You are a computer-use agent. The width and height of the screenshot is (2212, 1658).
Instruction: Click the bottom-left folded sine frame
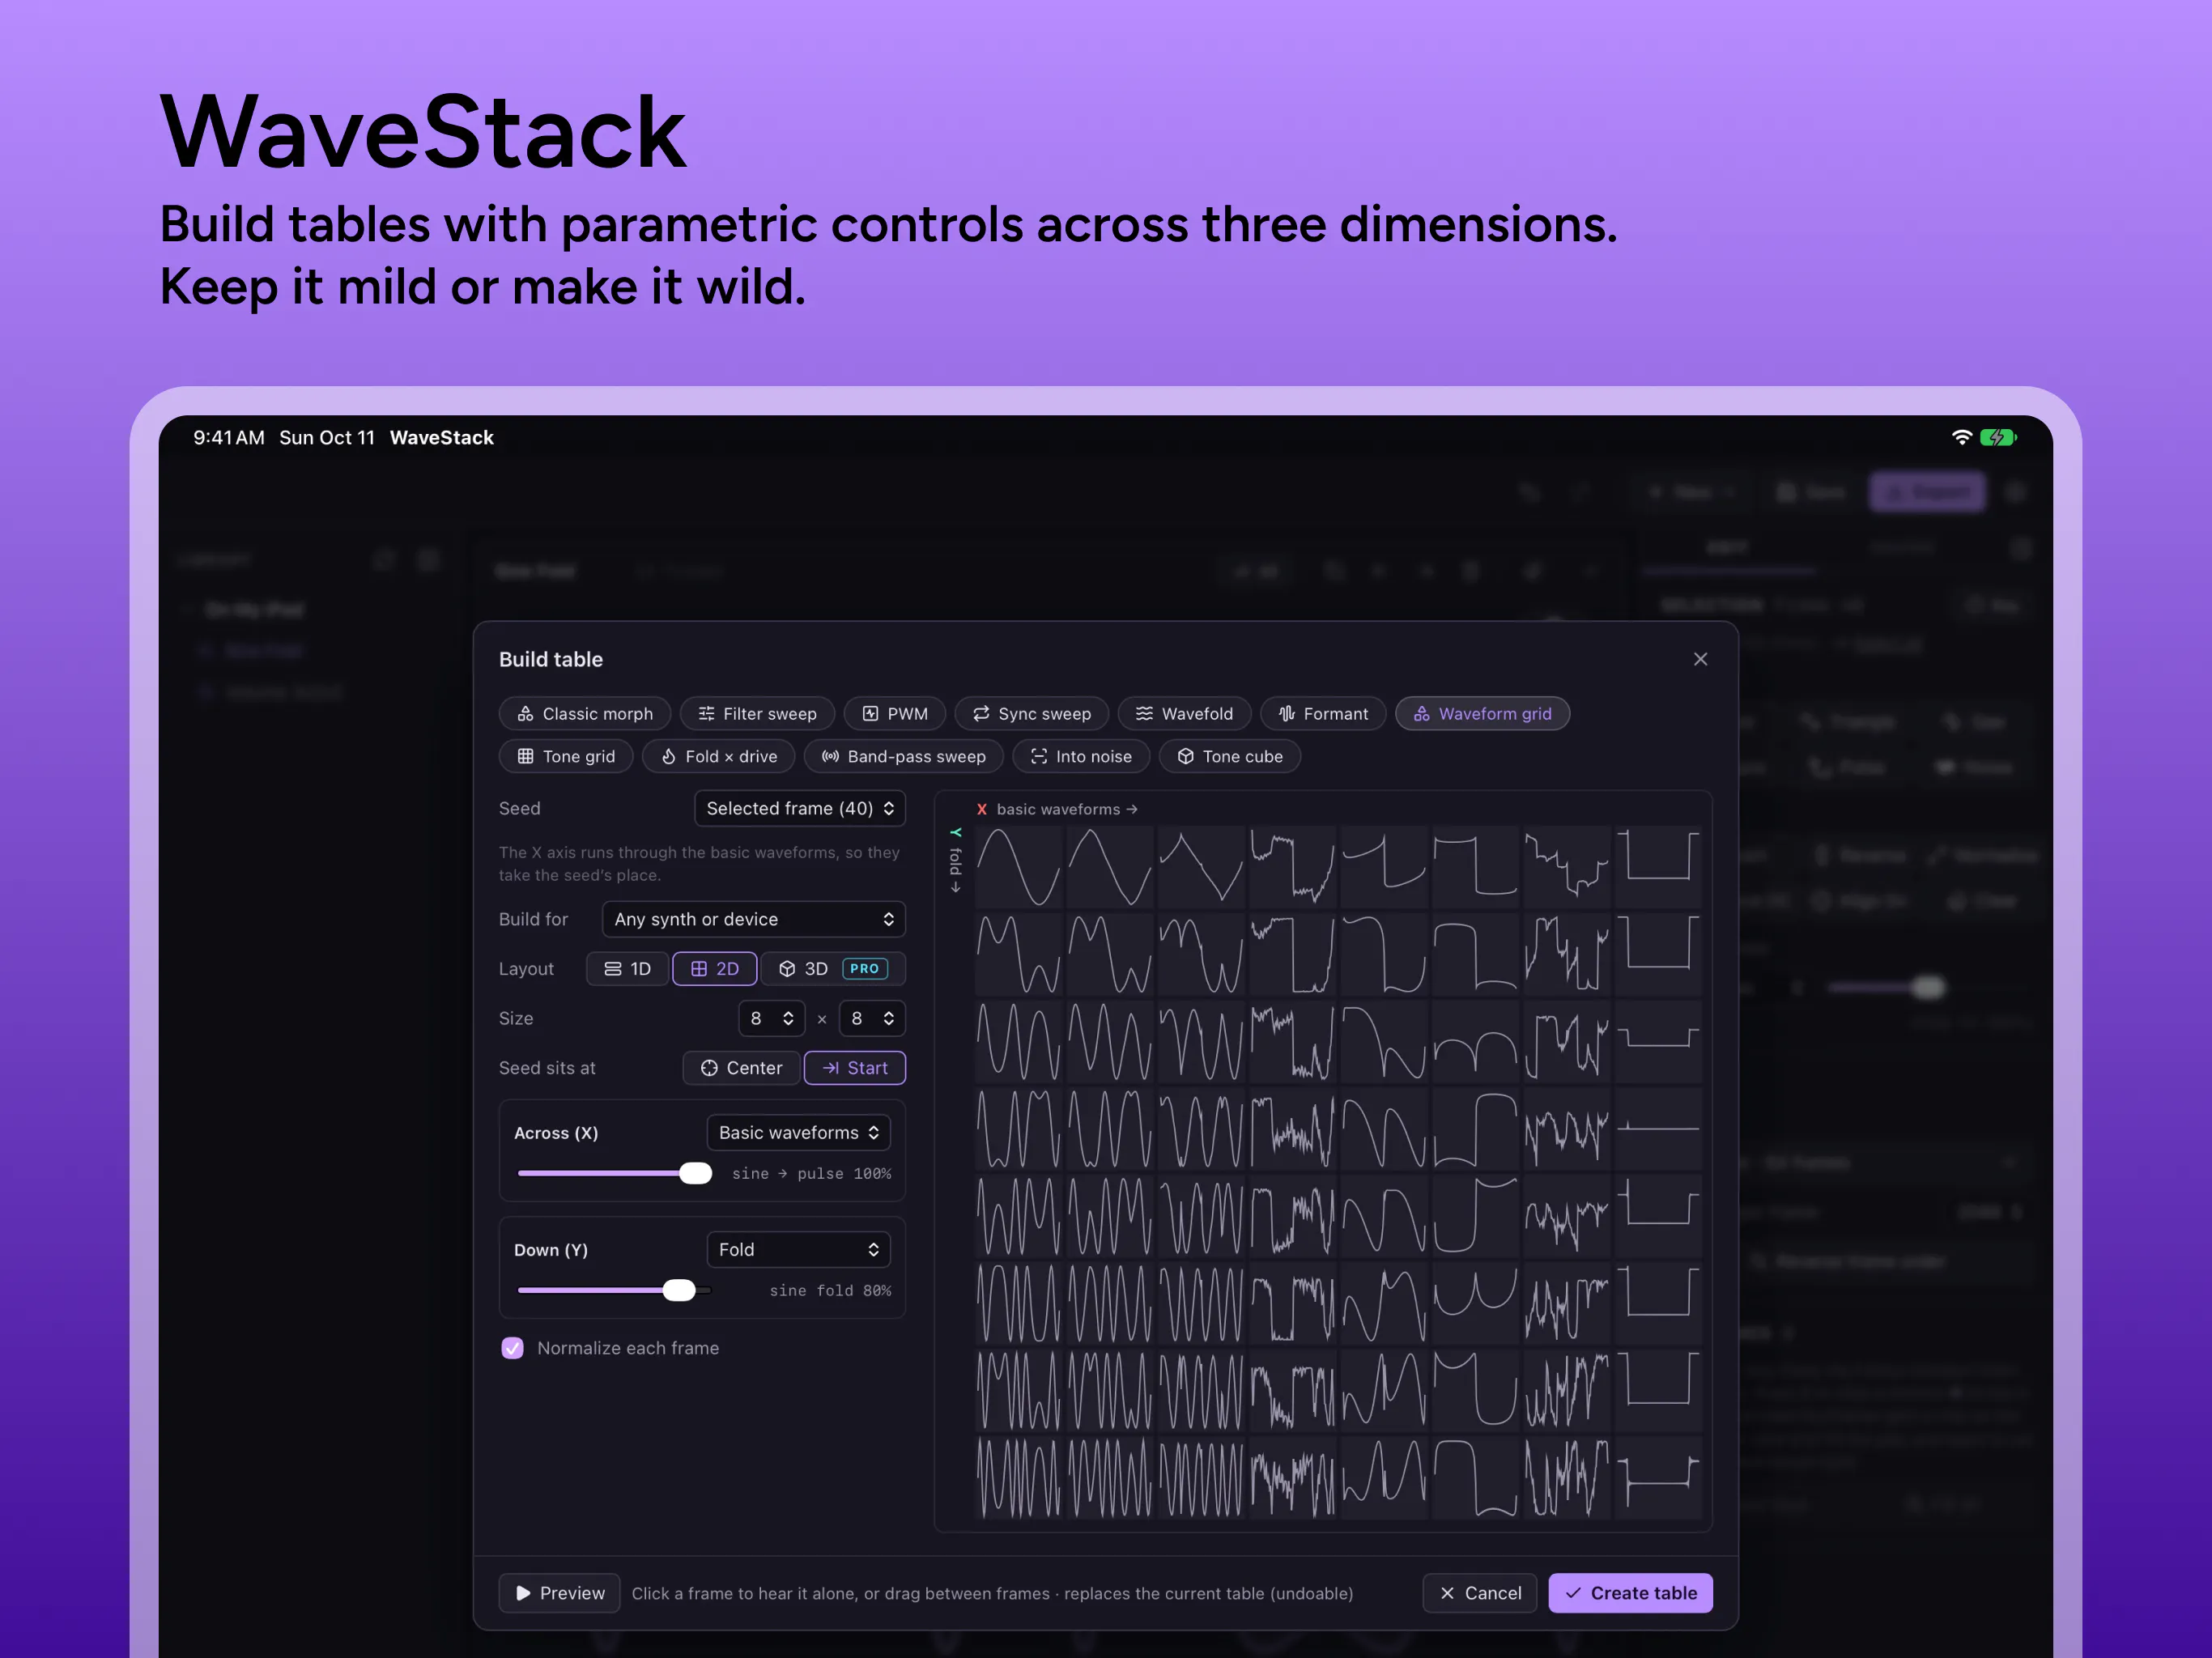tap(1018, 1478)
